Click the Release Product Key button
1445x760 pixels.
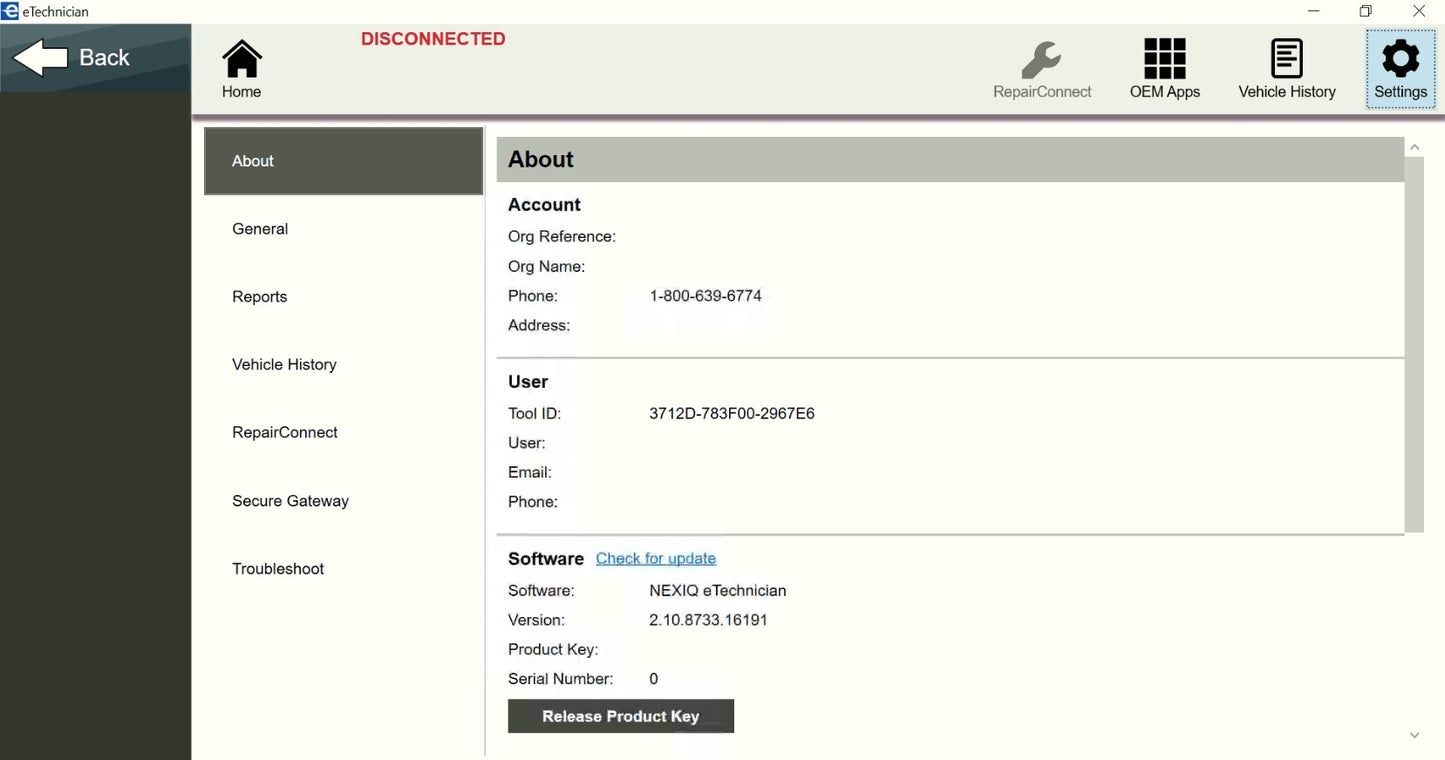621,716
